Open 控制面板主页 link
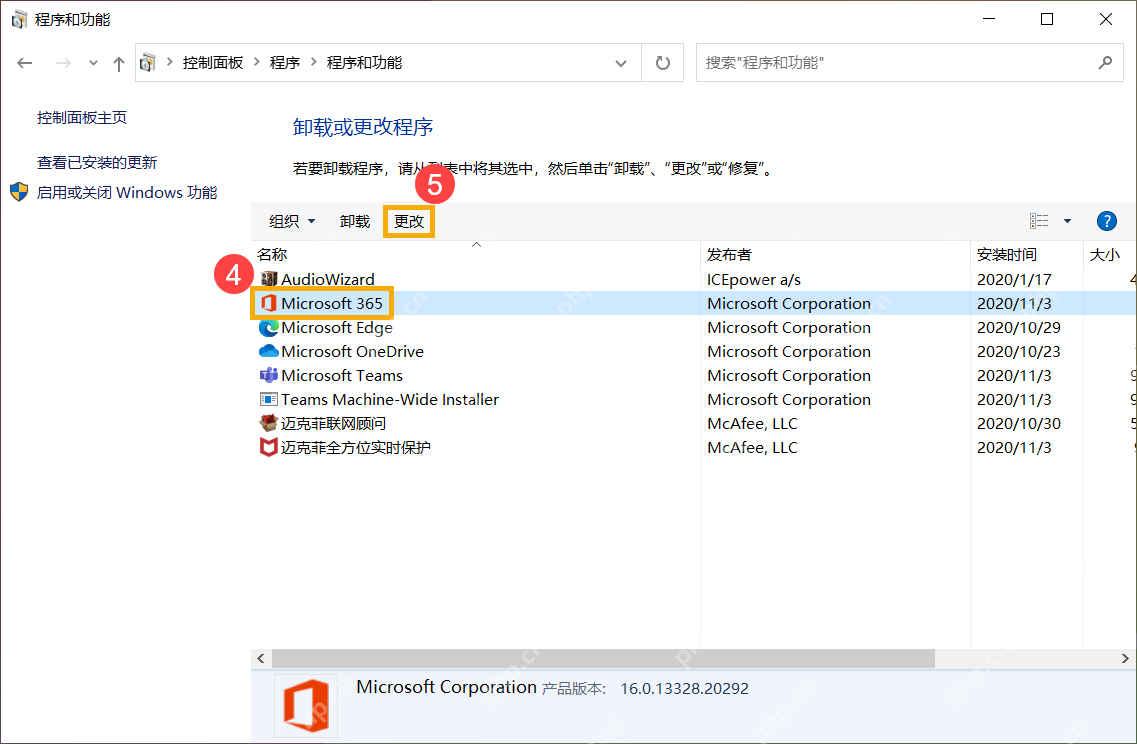Image resolution: width=1137 pixels, height=744 pixels. 82,117
